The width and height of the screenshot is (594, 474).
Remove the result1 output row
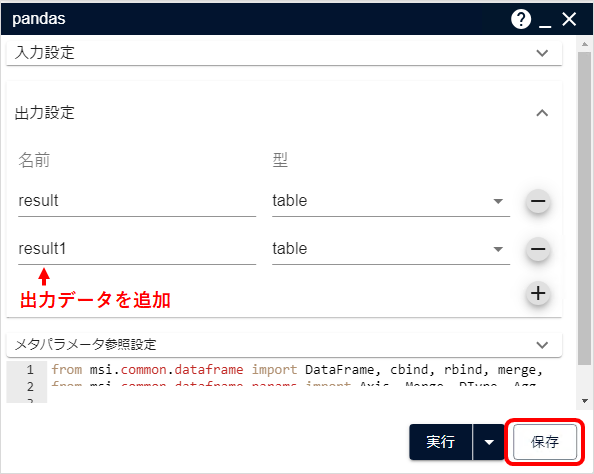538,249
